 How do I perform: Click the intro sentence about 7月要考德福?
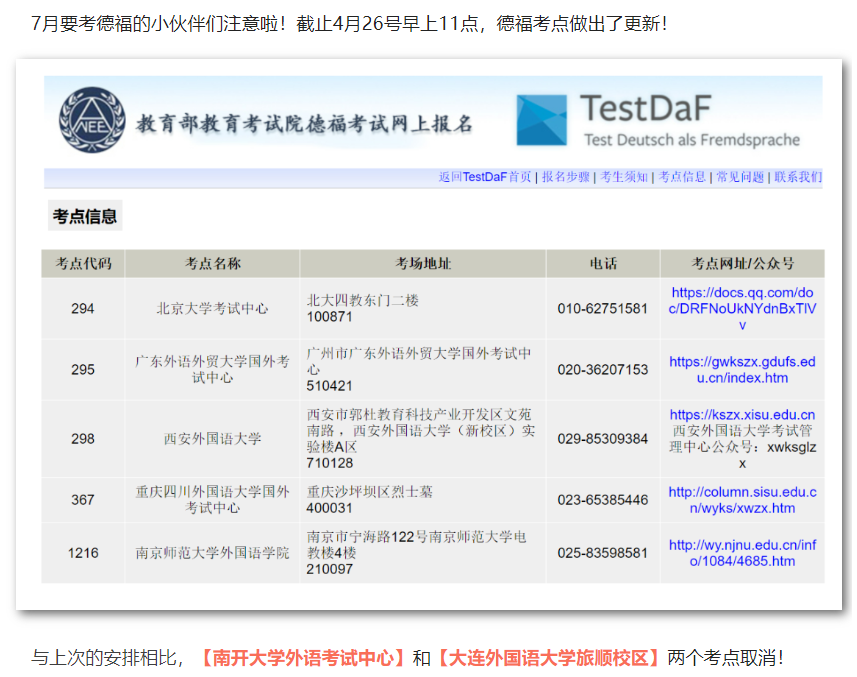350,24
